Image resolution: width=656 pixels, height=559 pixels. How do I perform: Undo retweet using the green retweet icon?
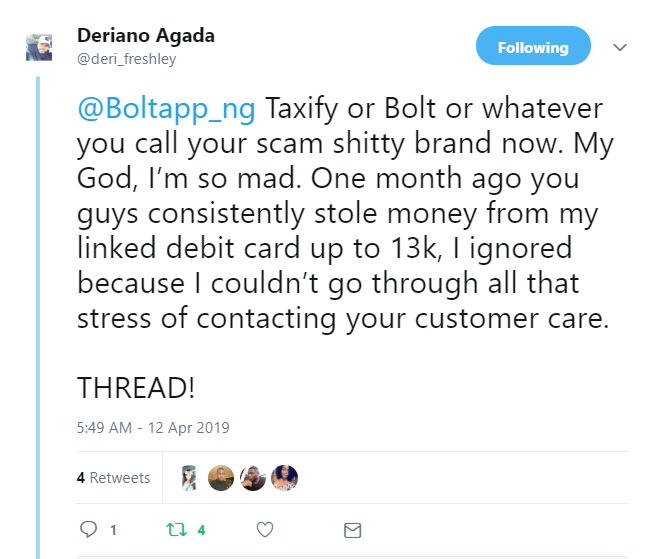173,530
